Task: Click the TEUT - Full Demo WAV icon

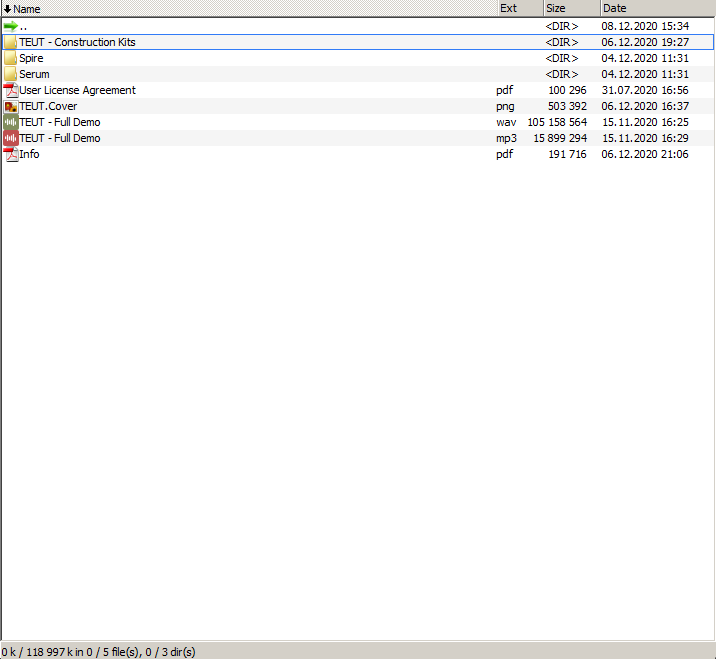Action: click(x=11, y=122)
